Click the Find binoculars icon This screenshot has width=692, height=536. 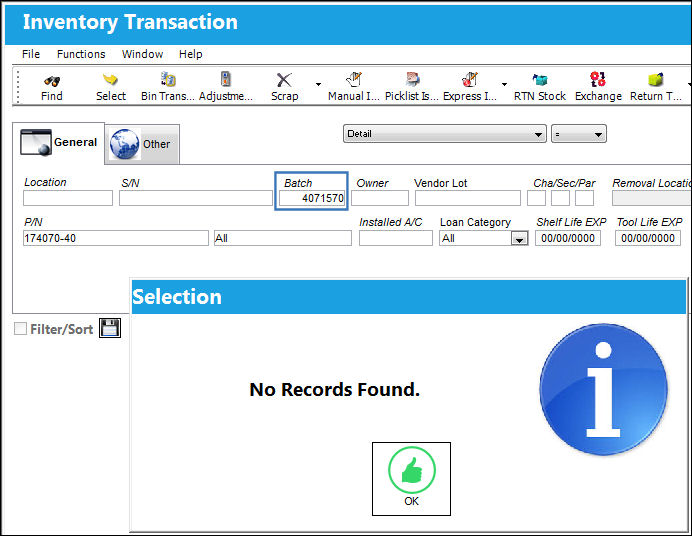[52, 81]
